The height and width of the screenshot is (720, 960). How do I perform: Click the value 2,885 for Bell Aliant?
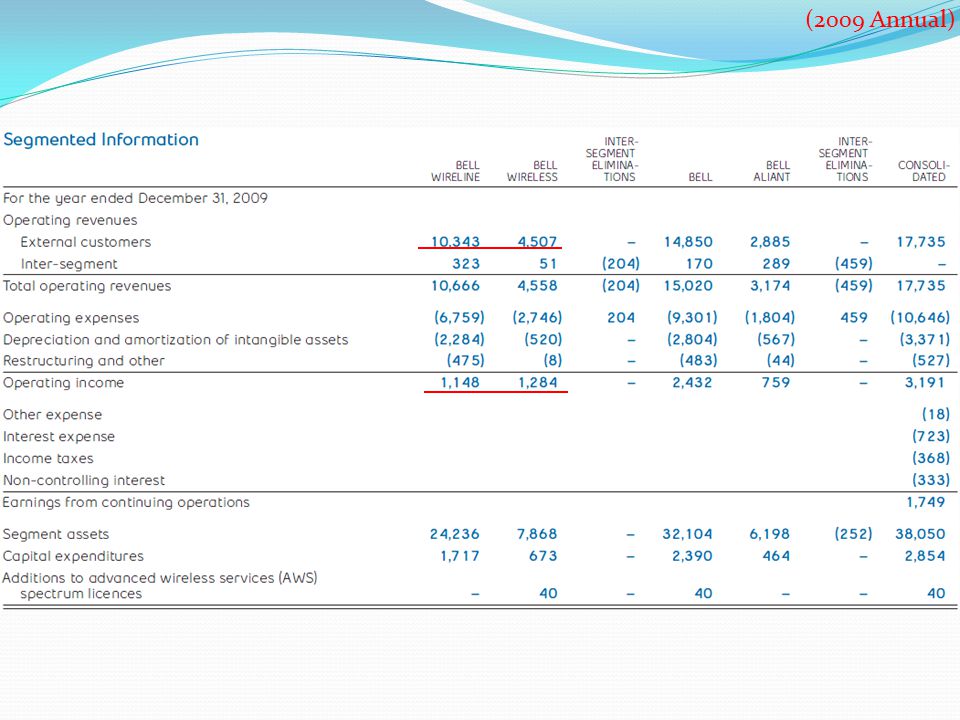tap(770, 242)
